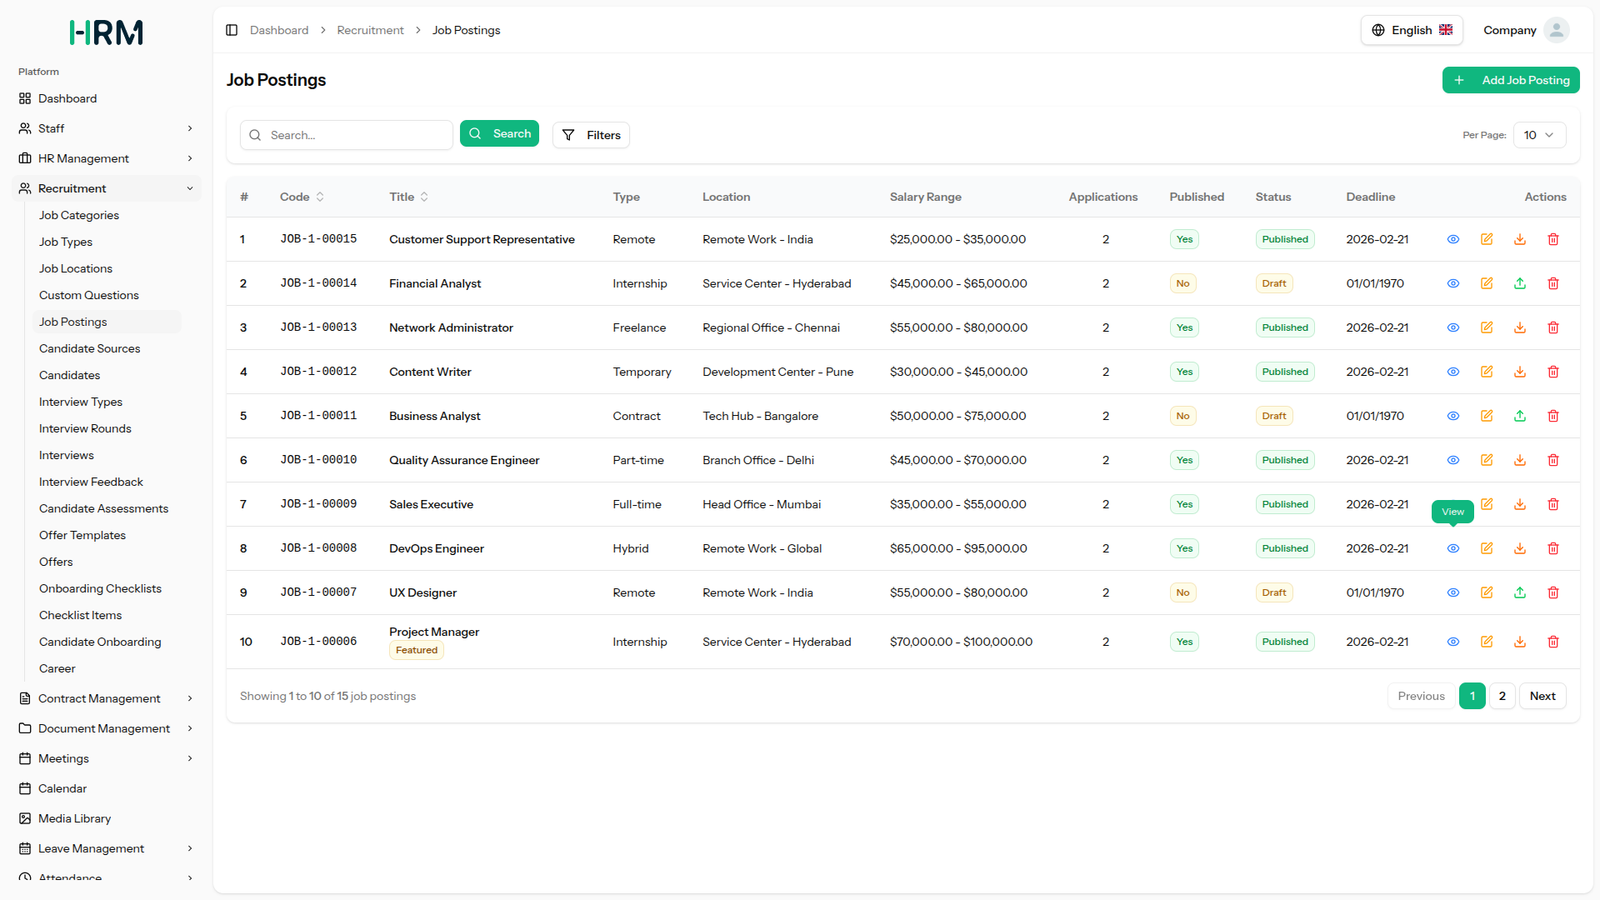Unpublish the Content Writer posting
Image resolution: width=1600 pixels, height=900 pixels.
coord(1520,372)
